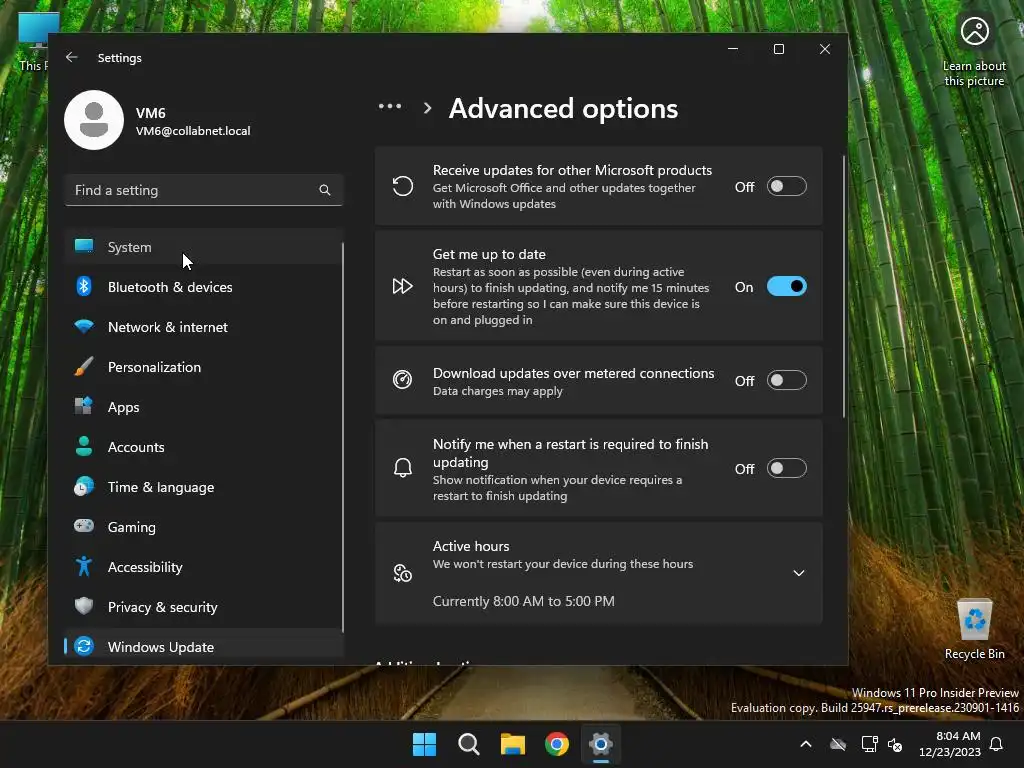Select Windows Update in sidebar
Image resolution: width=1024 pixels, height=768 pixels.
[x=204, y=647]
